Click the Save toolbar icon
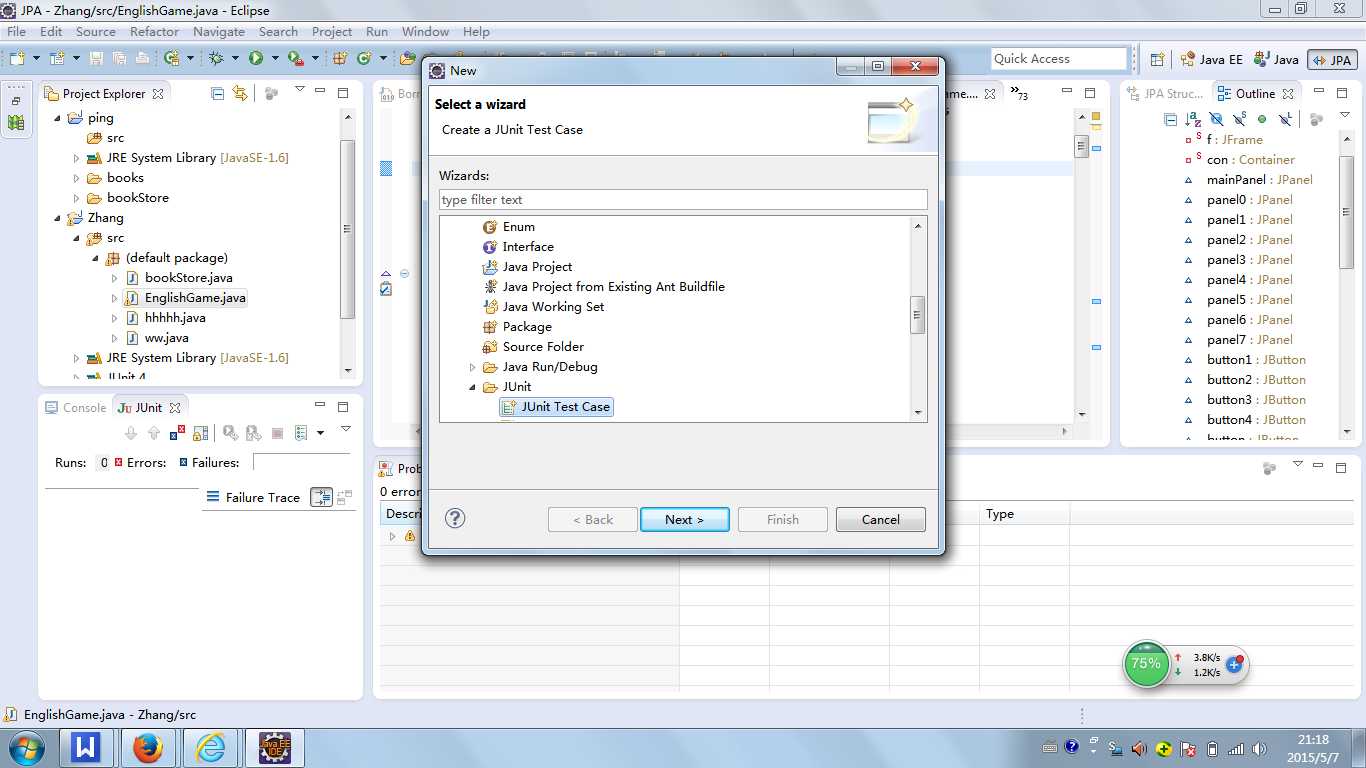This screenshot has width=1366, height=768. pos(96,59)
